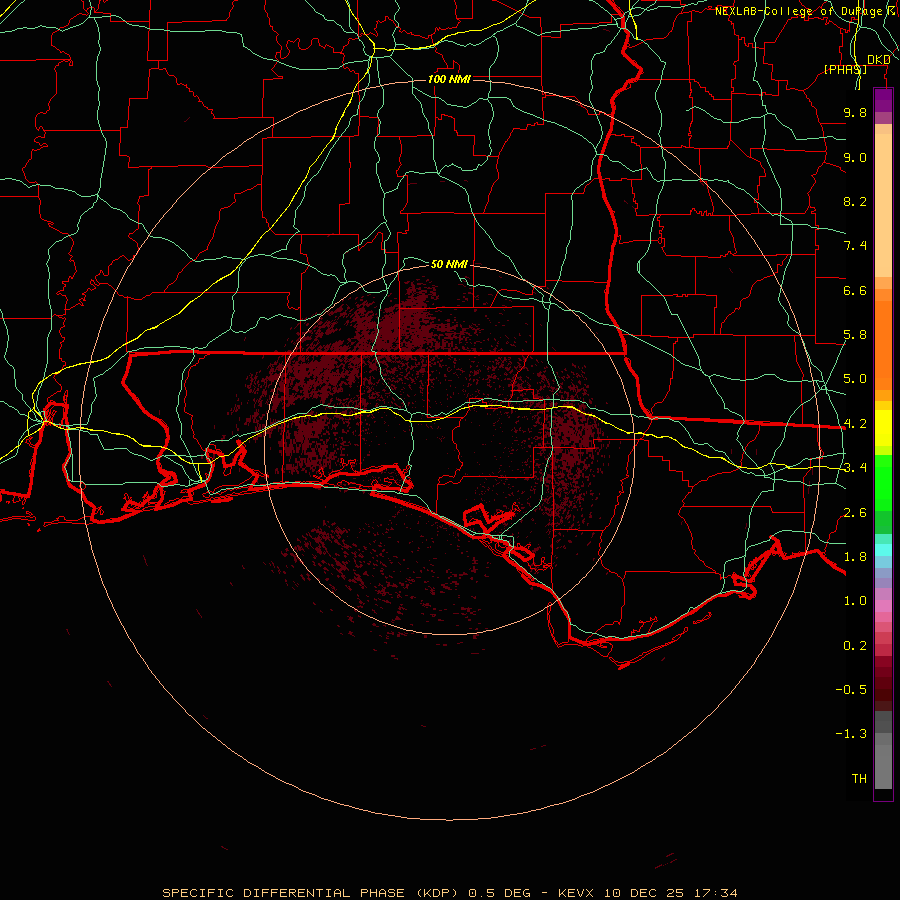900x900 pixels.
Task: Click the "TH" threshold label on the scale
Action: [859, 779]
